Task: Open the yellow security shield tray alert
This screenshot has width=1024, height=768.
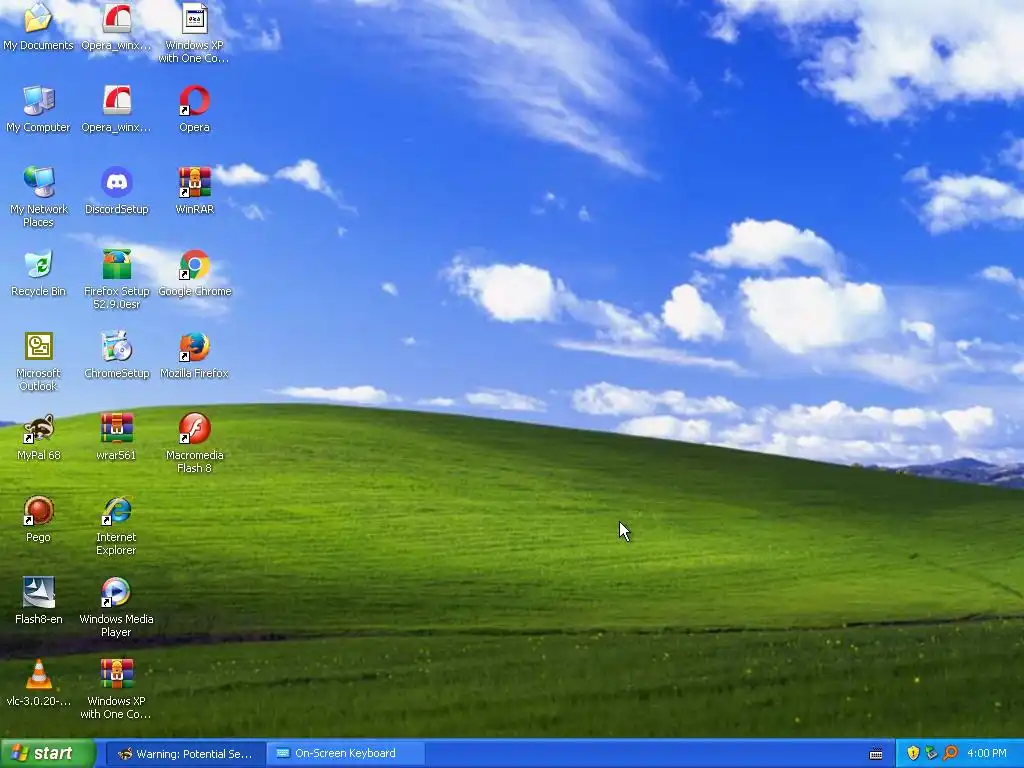Action: pyautogui.click(x=913, y=754)
